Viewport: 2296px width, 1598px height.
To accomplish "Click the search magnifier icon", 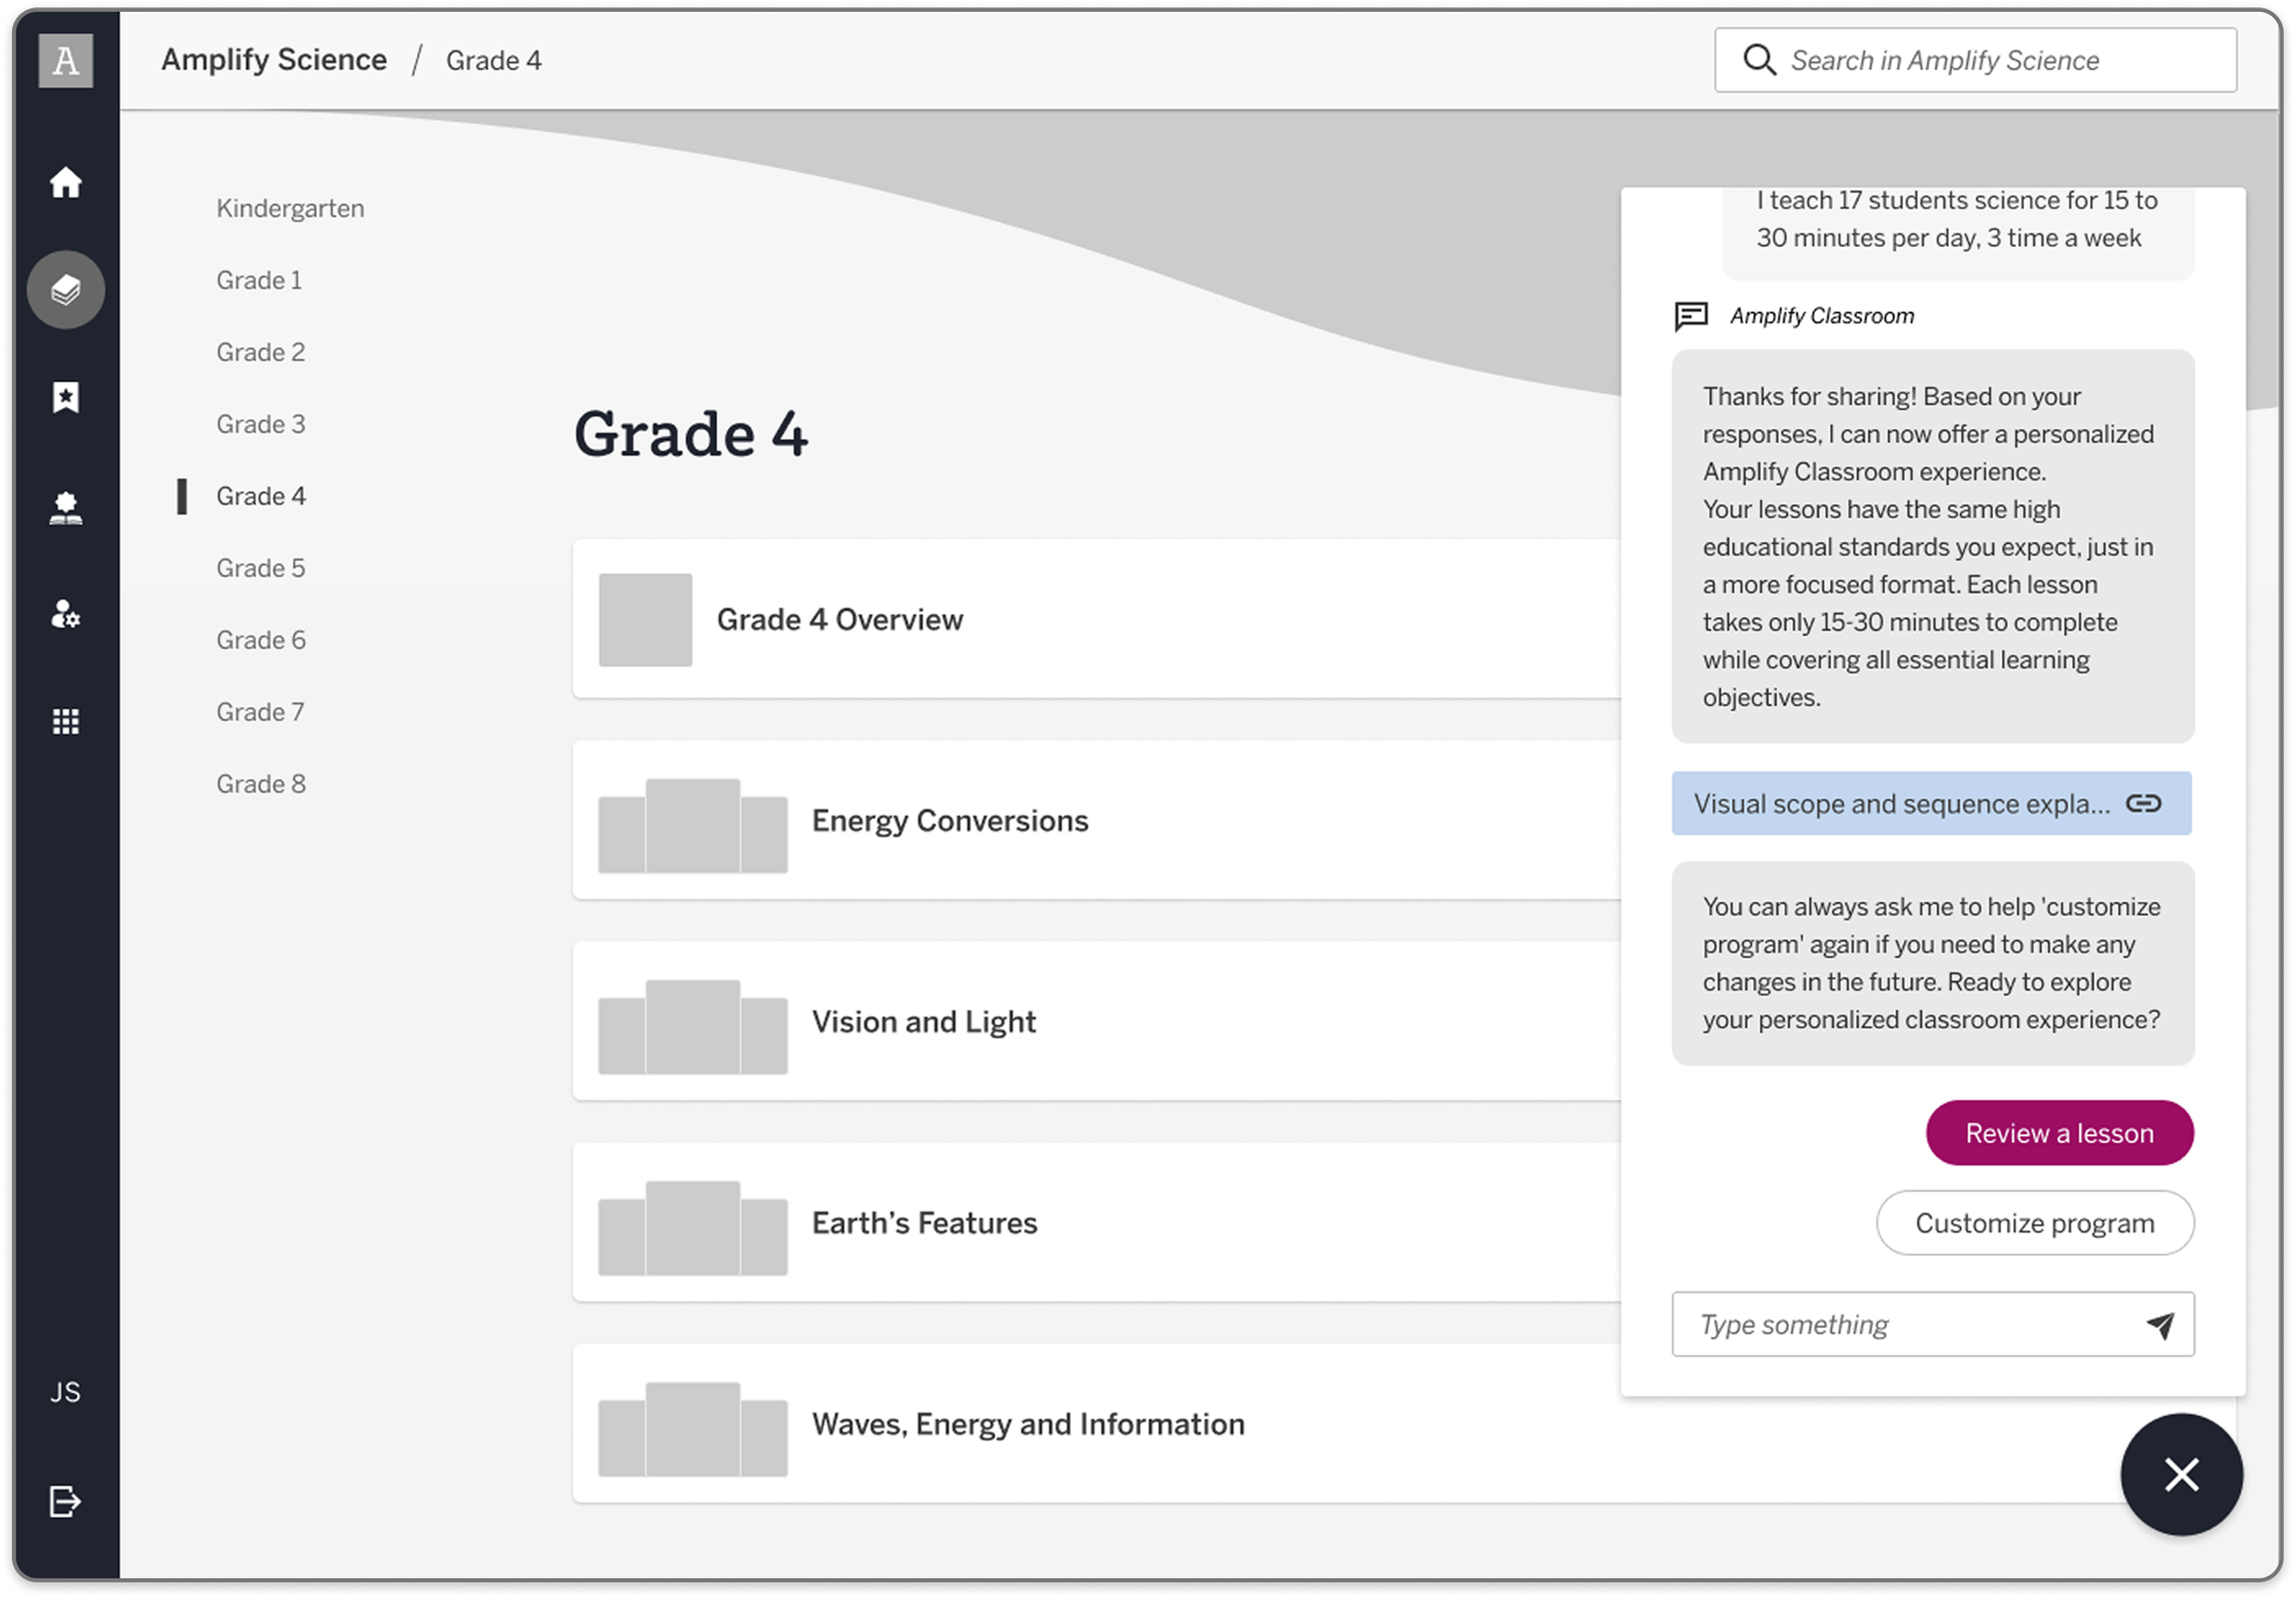I will (1759, 60).
